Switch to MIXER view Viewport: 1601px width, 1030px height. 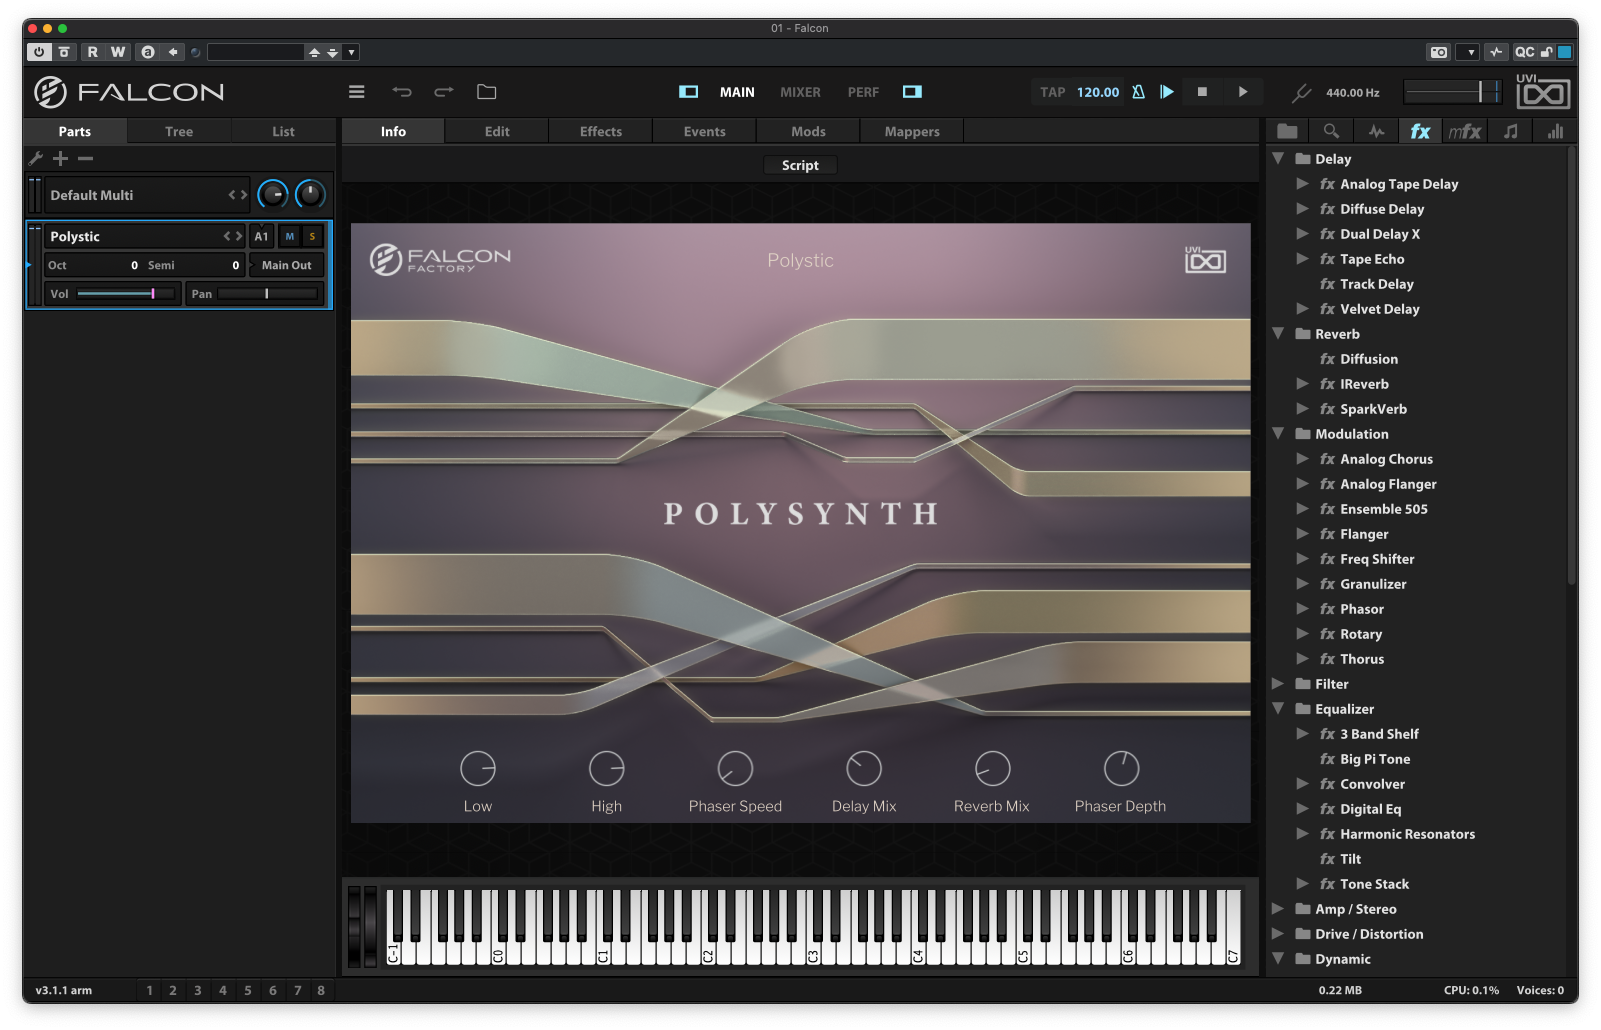pos(800,92)
